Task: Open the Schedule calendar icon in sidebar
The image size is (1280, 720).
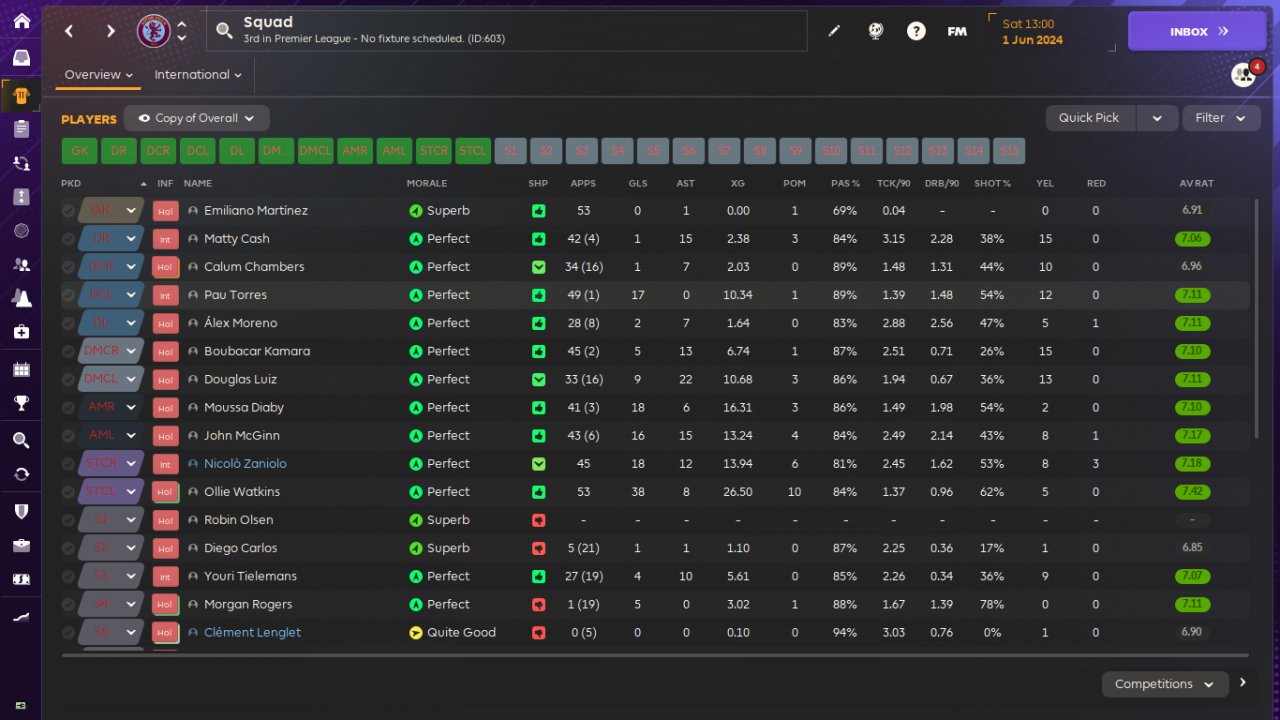Action: (x=21, y=369)
